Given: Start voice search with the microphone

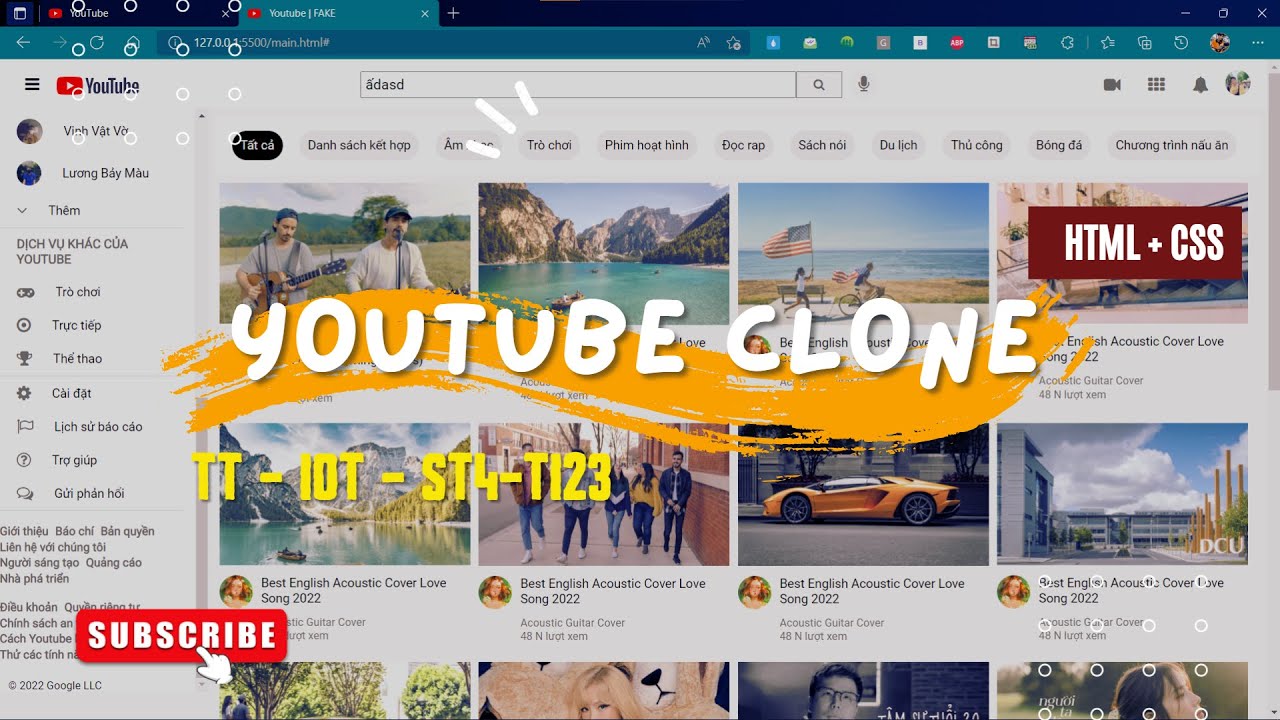Looking at the screenshot, I should 864,85.
